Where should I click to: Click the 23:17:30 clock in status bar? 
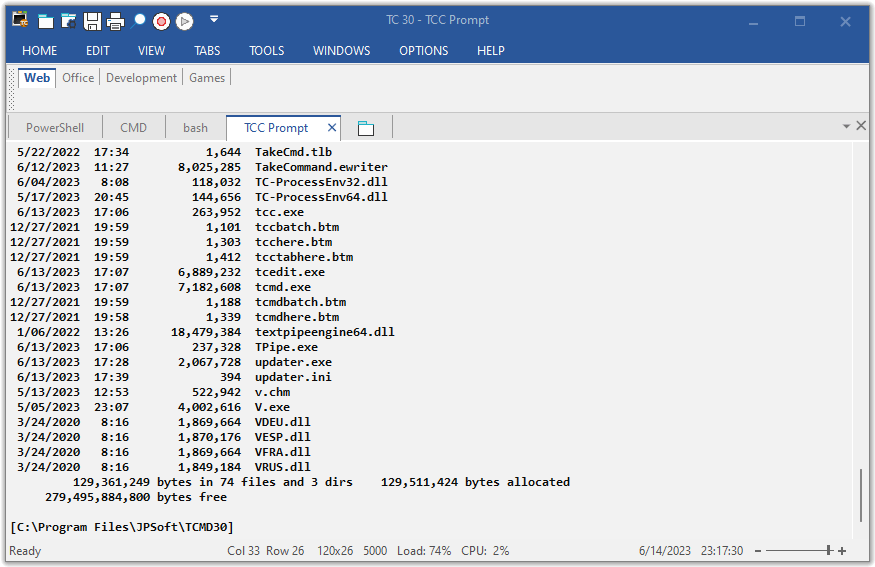722,551
